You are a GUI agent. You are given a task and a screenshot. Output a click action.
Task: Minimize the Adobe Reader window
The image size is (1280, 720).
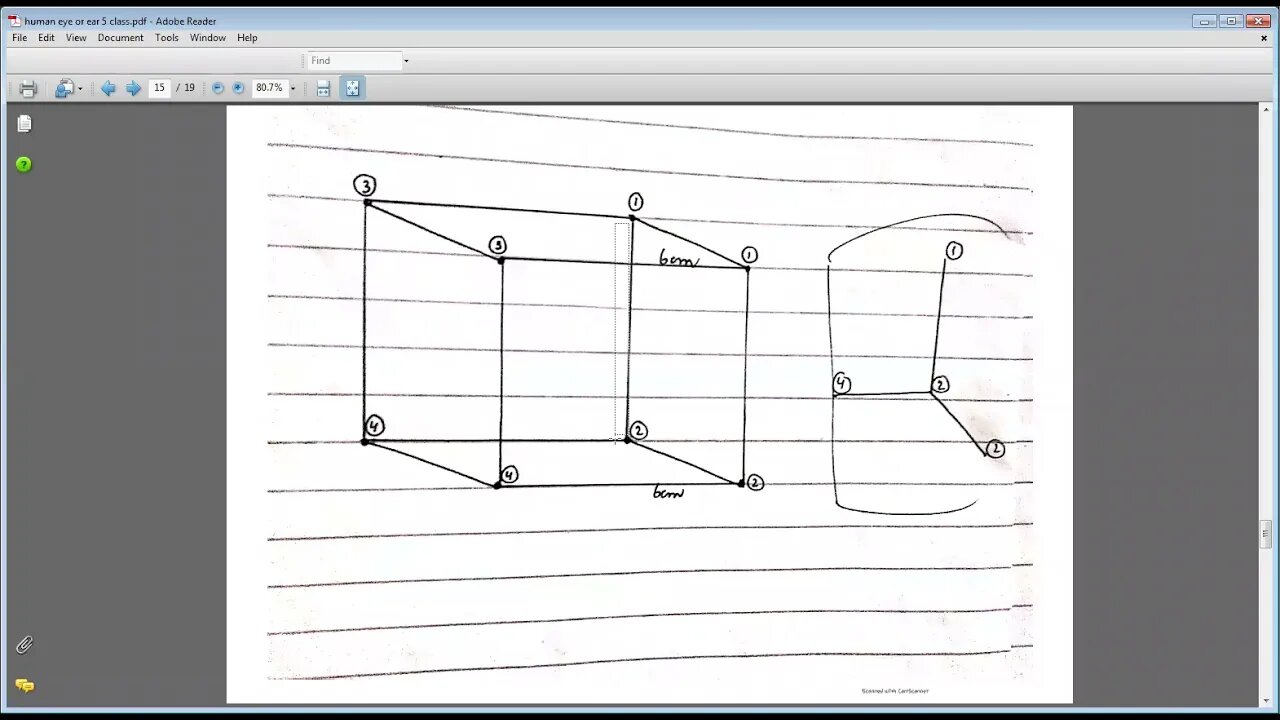click(1205, 21)
